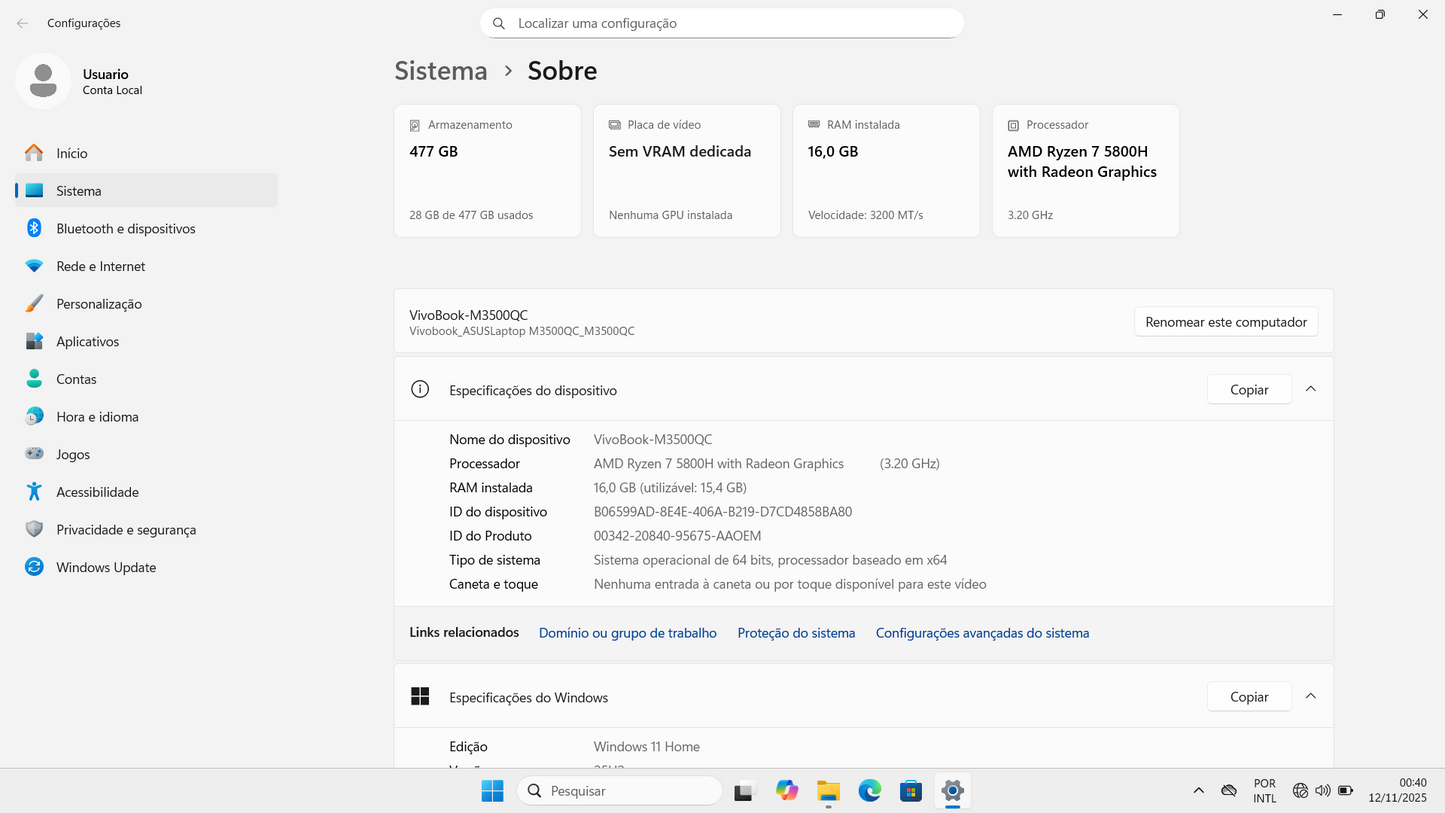Open Privacidade e segurança settings
Image resolution: width=1445 pixels, height=813 pixels.
[125, 529]
